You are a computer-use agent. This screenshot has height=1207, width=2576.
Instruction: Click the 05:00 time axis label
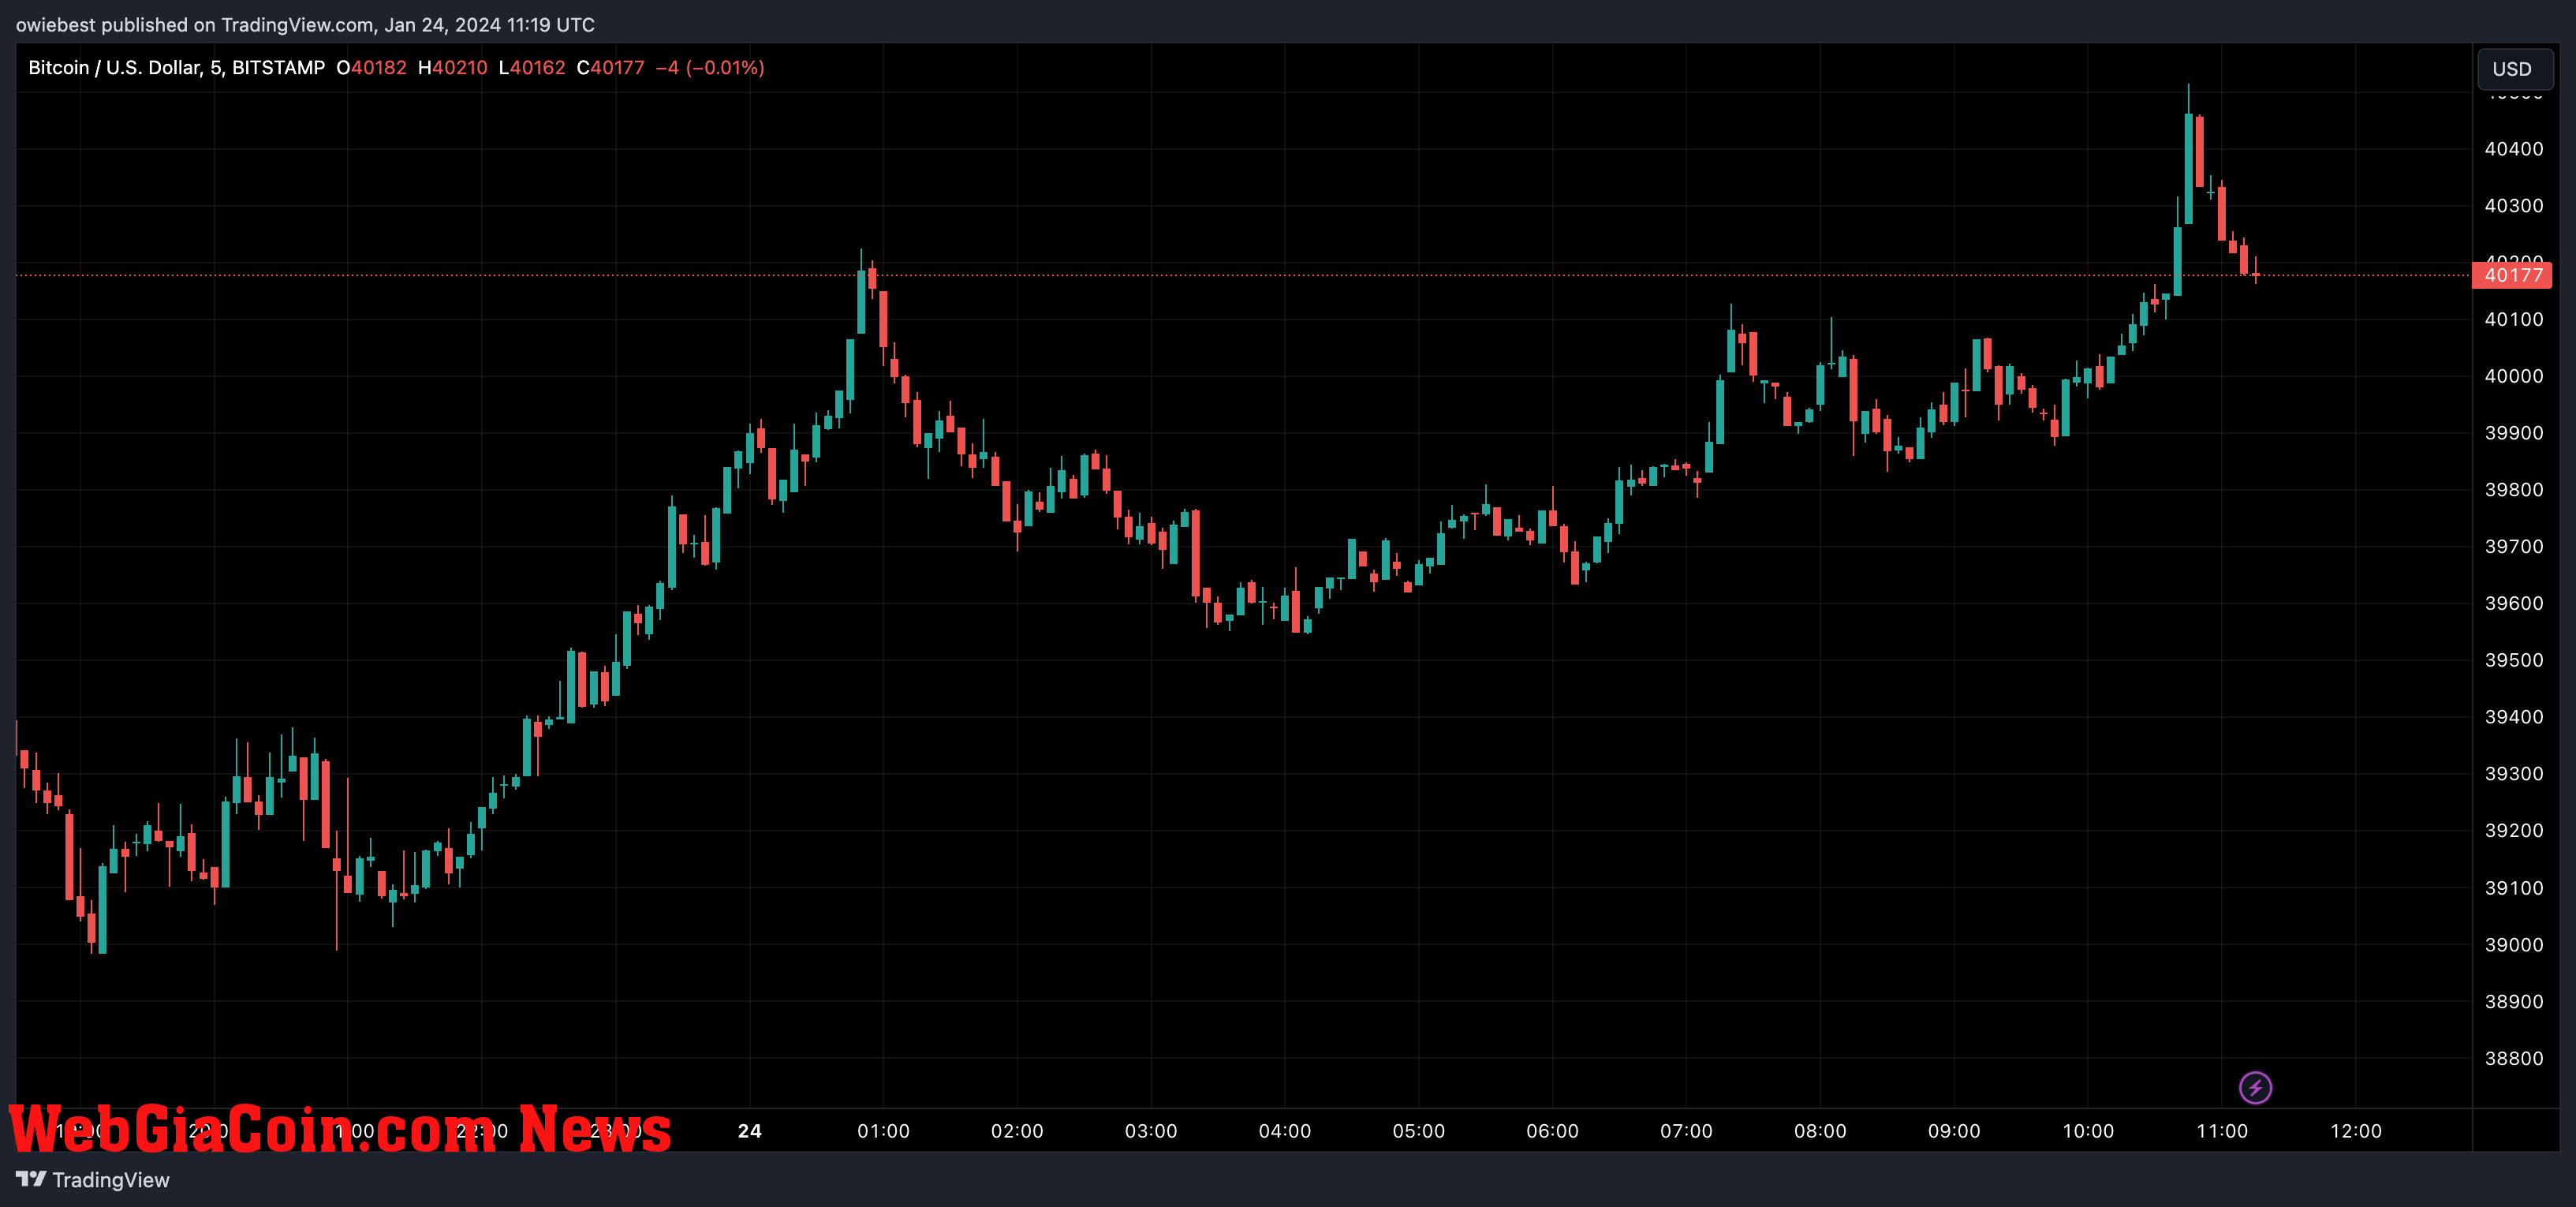(1419, 1131)
